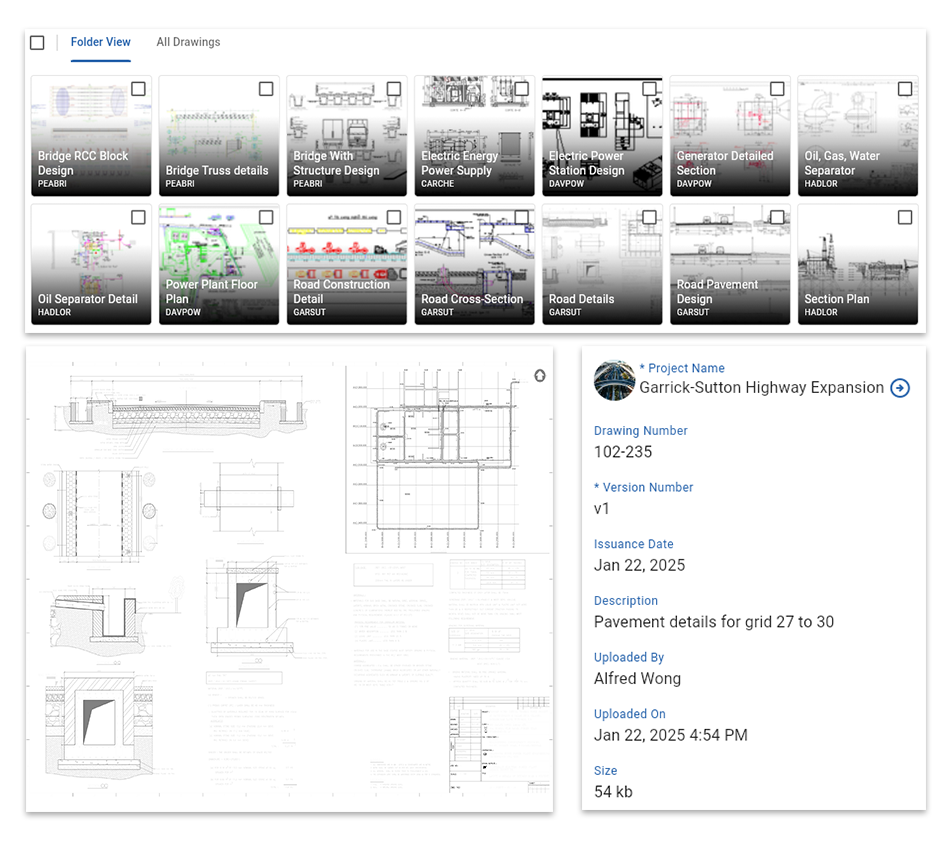Click the project avatar image
946x859 pixels.
[x=614, y=381]
